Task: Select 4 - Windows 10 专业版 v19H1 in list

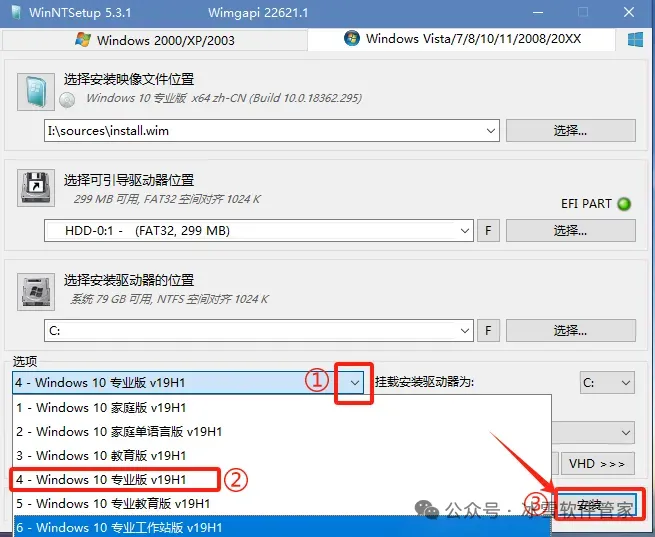Action: tap(282, 479)
